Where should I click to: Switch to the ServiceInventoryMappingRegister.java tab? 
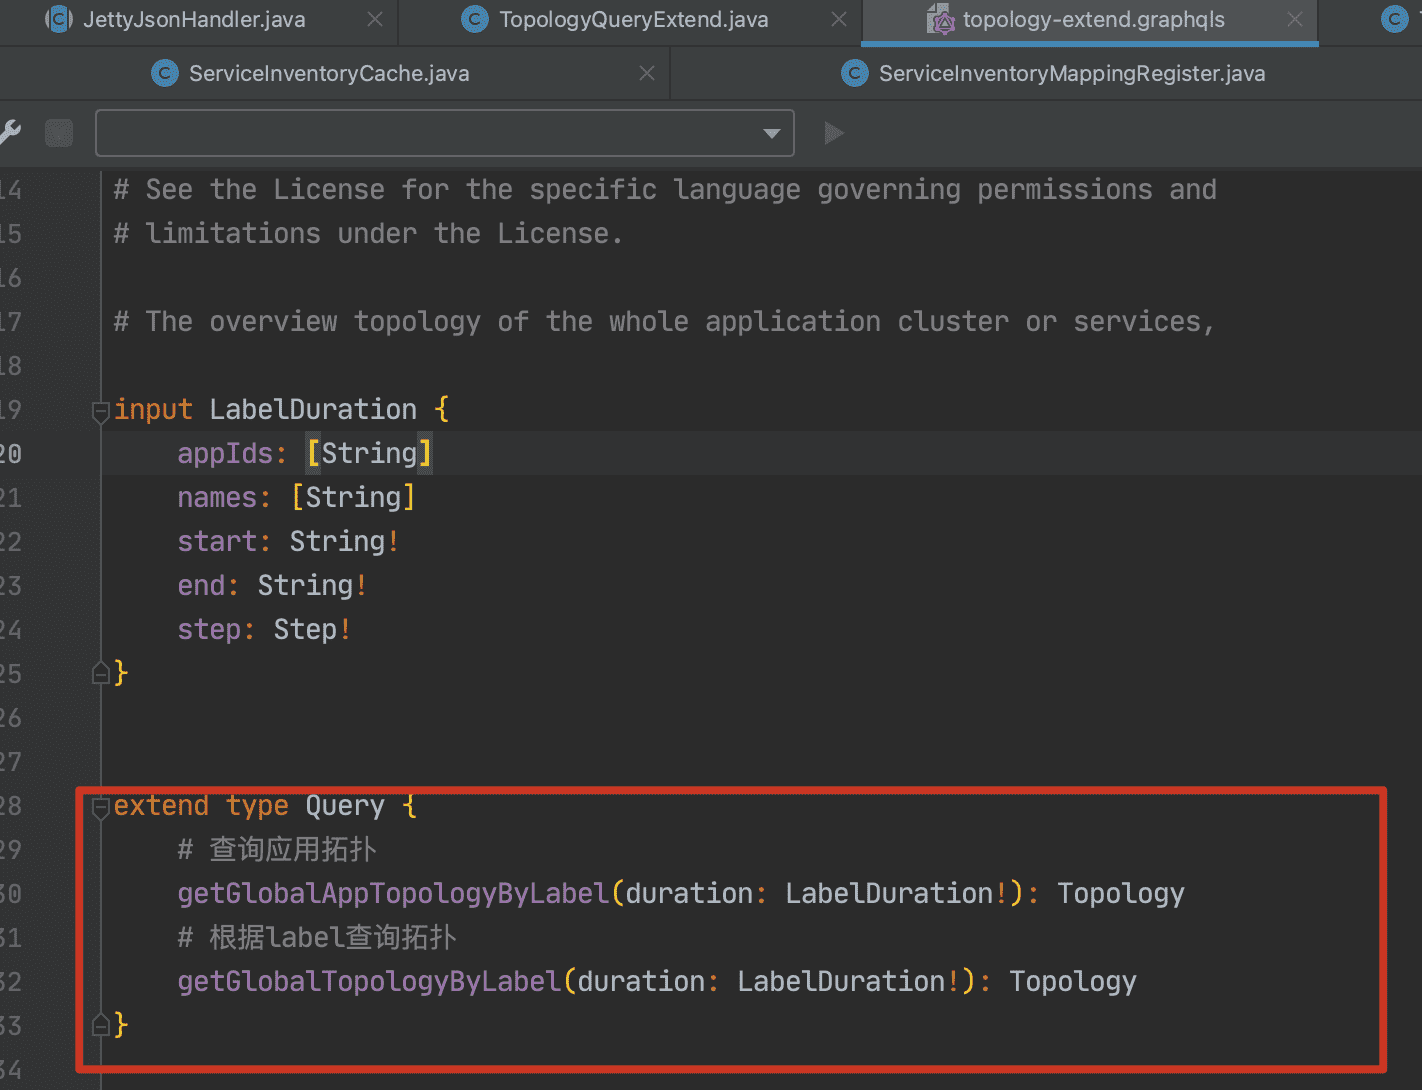click(x=1071, y=74)
